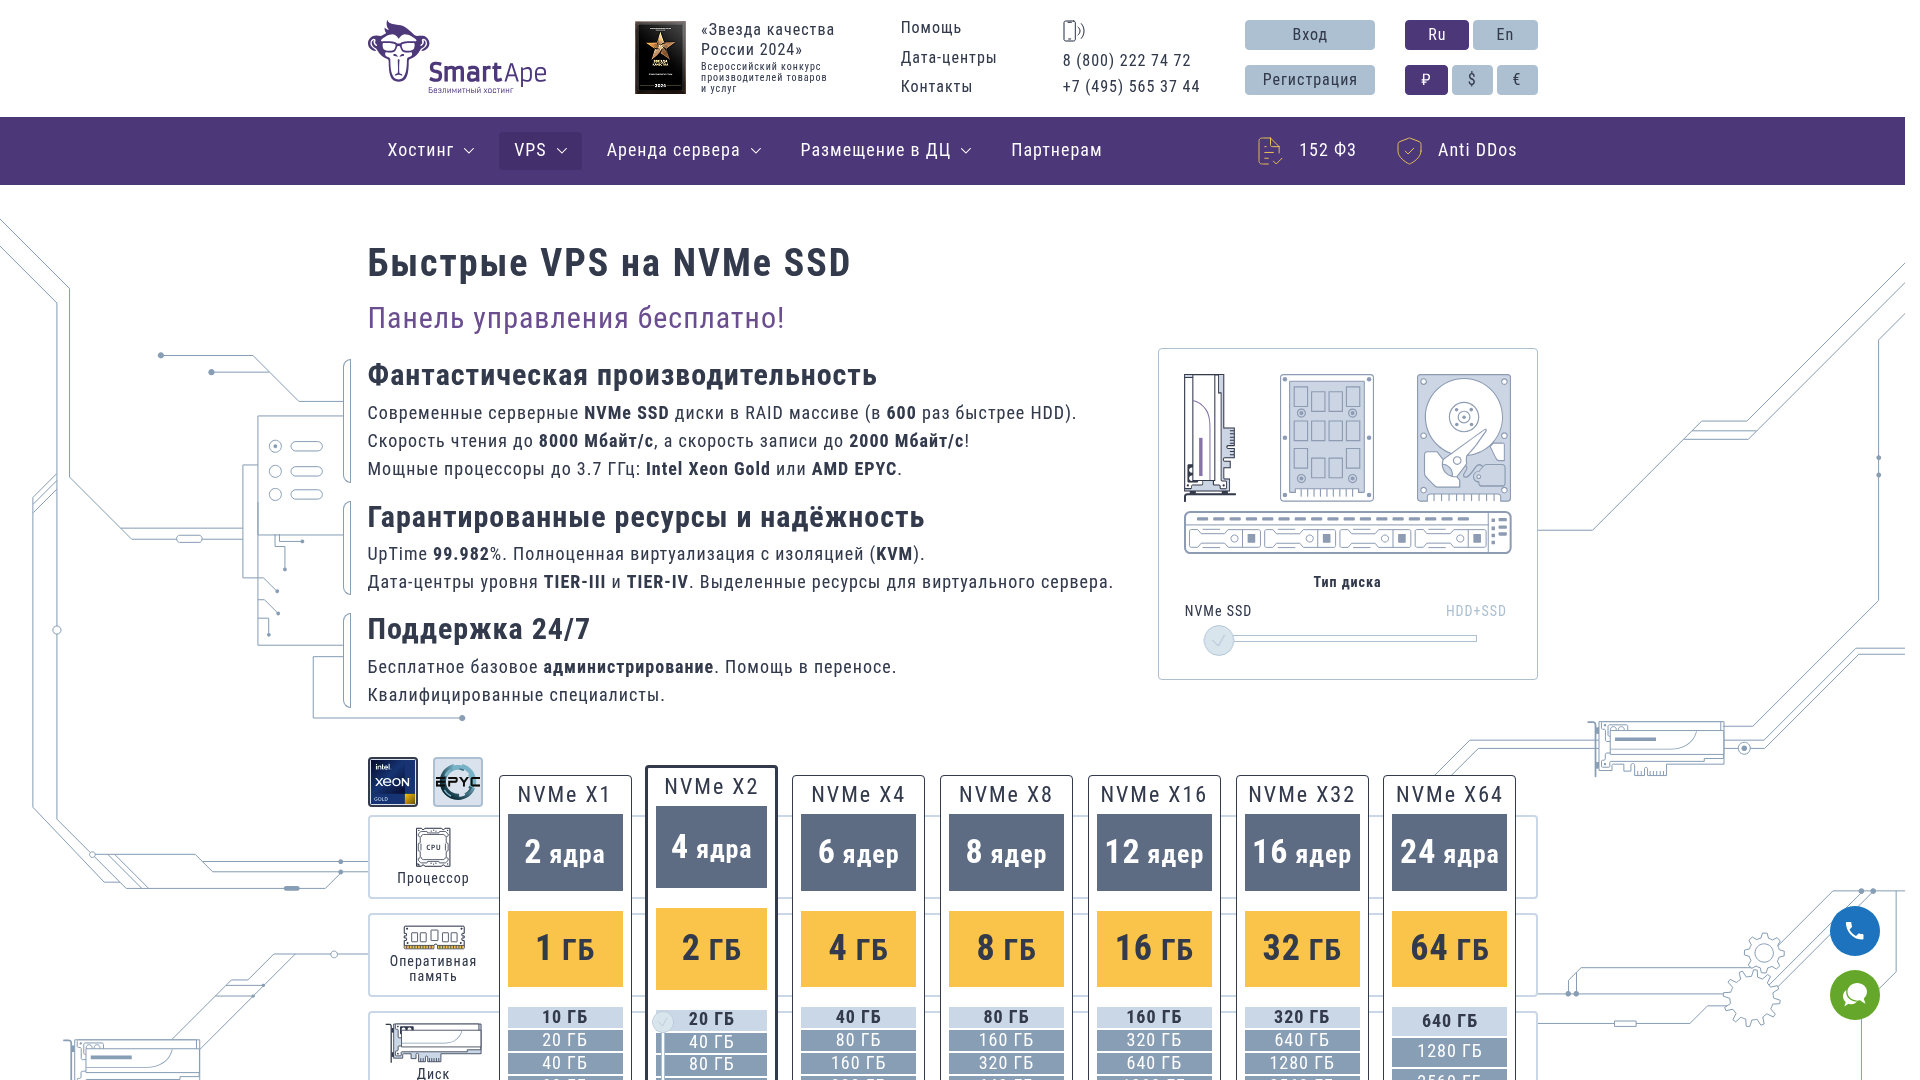Expand the Аренда сервера dropdown menu
1920x1080 pixels.
click(684, 151)
